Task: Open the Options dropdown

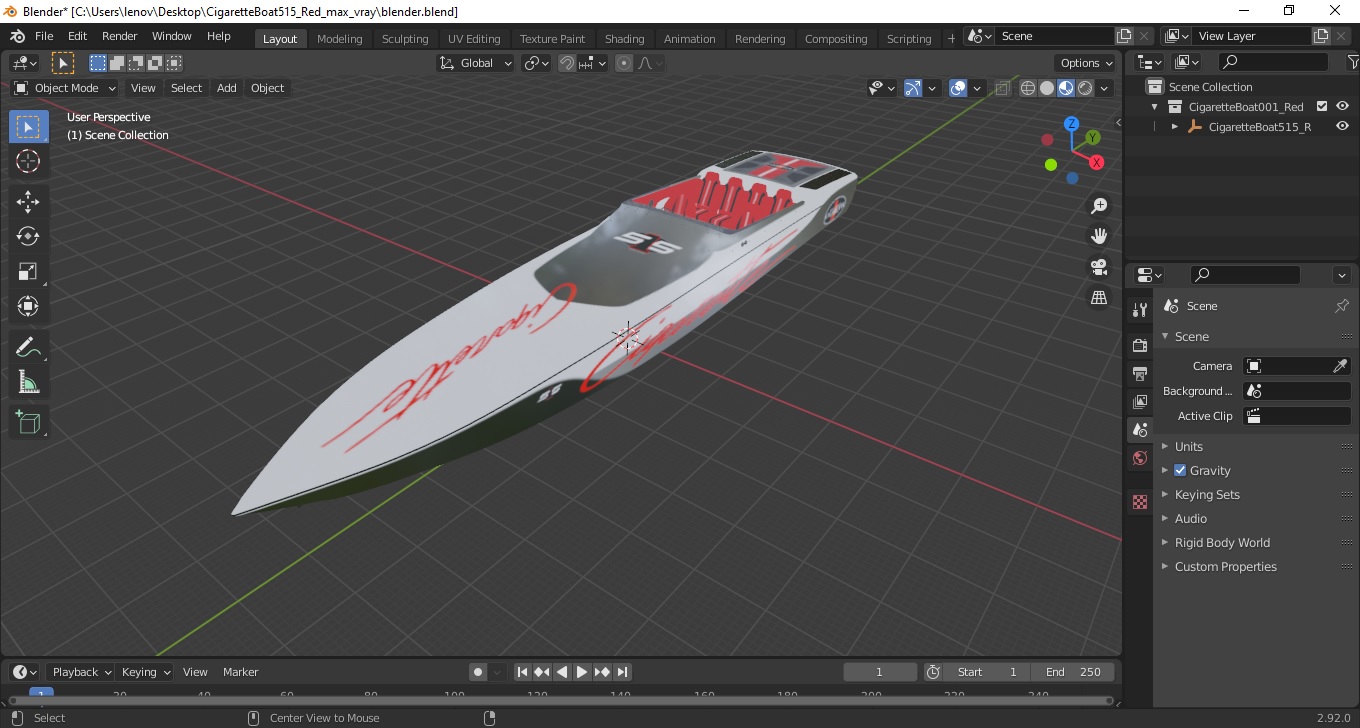Action: coord(1086,63)
